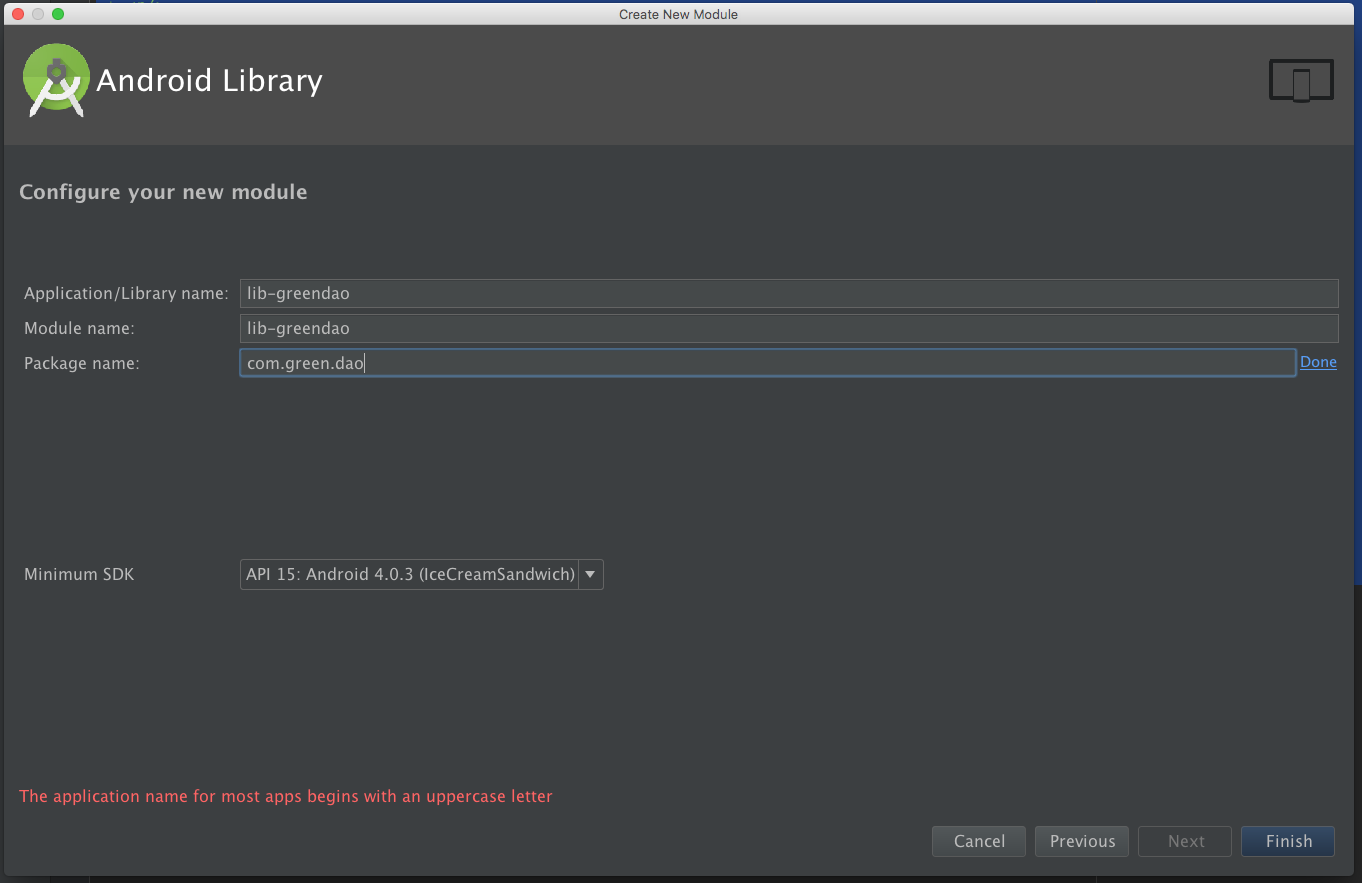The width and height of the screenshot is (1362, 883).
Task: Maximize the dialog using the green button
Action: [58, 14]
